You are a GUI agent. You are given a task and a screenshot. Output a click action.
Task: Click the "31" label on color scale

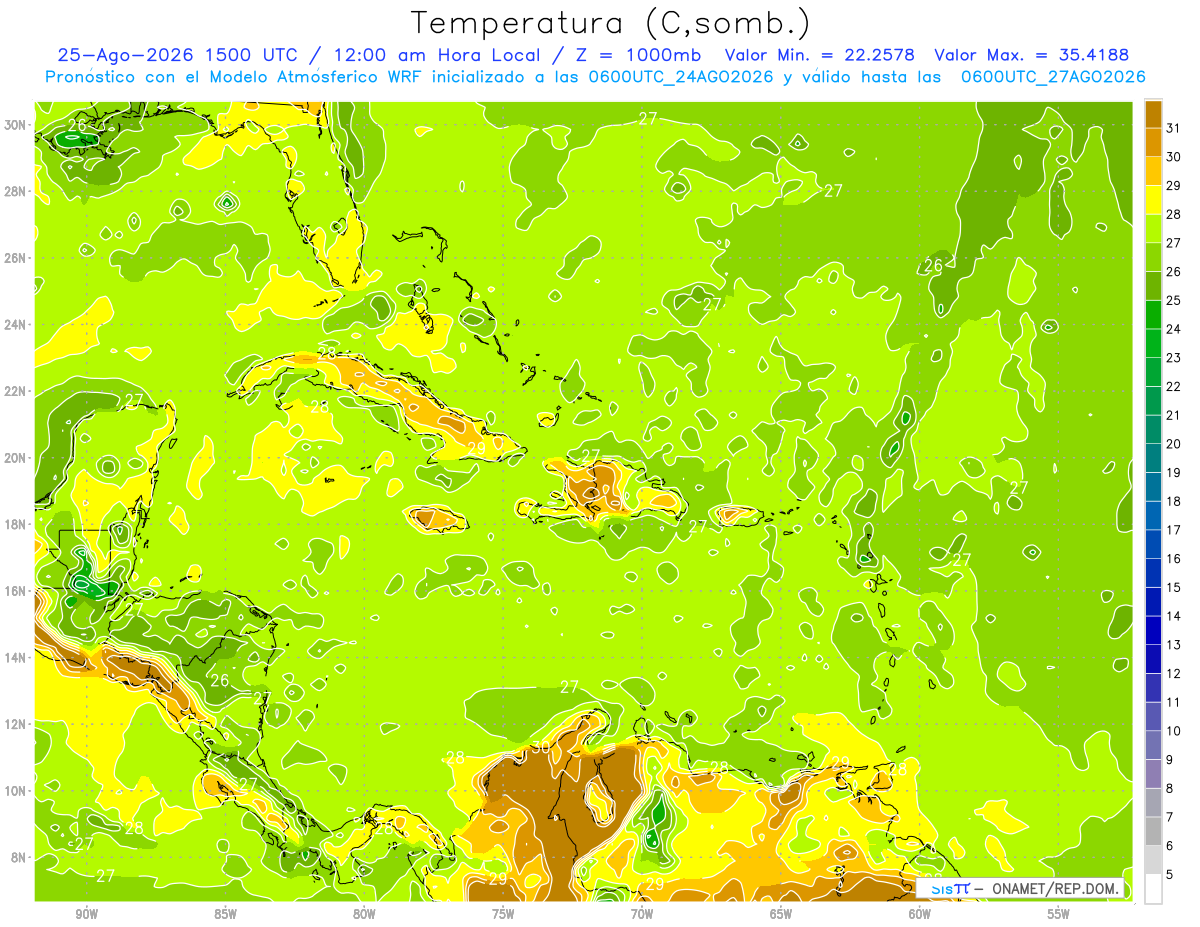[x=1174, y=127]
